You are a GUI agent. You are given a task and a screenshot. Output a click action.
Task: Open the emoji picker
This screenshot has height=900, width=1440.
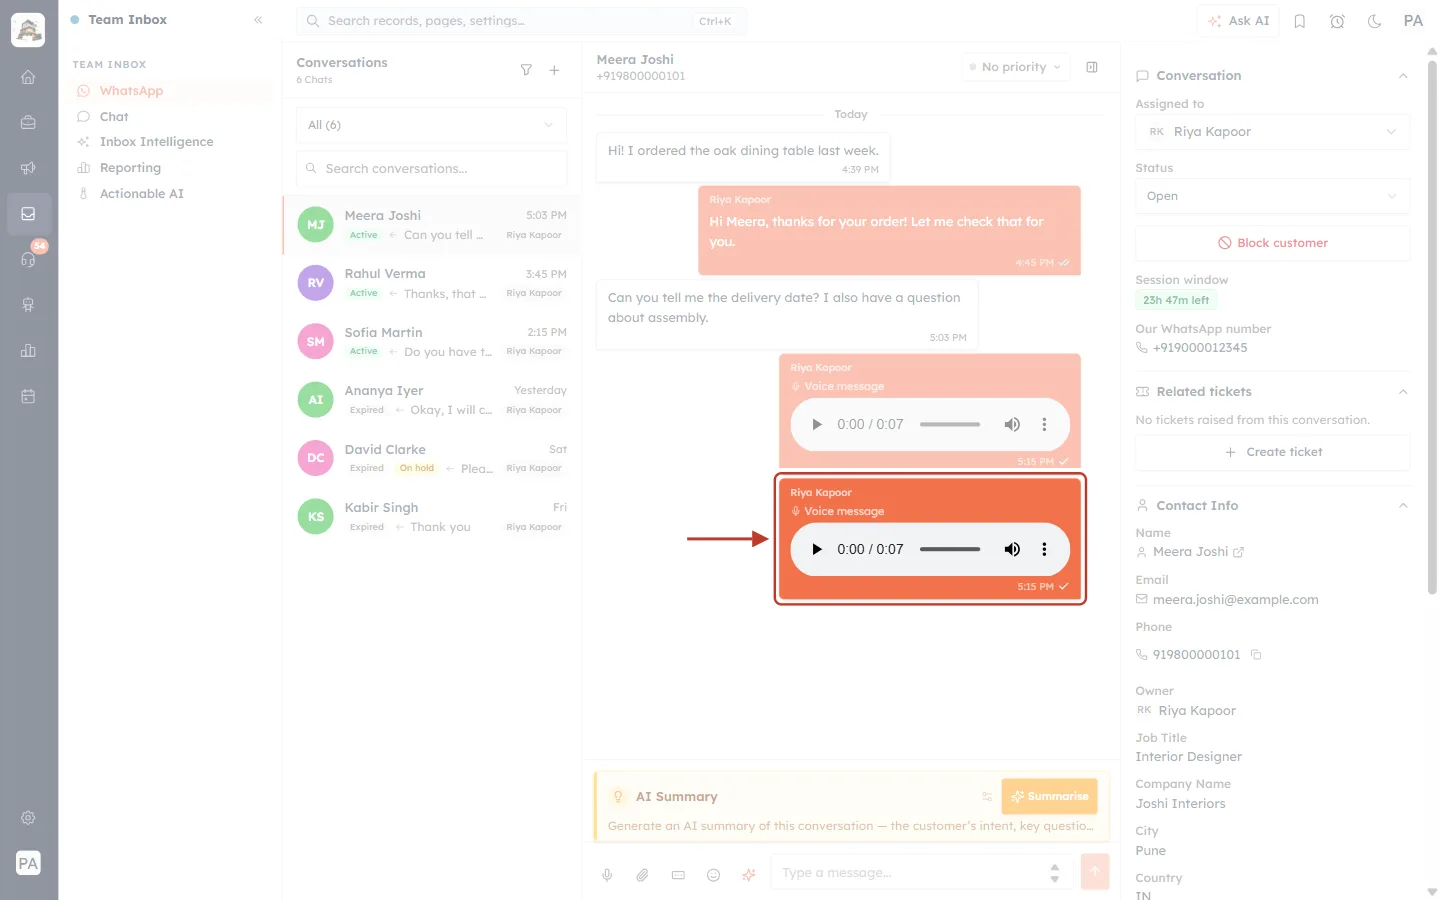point(713,875)
